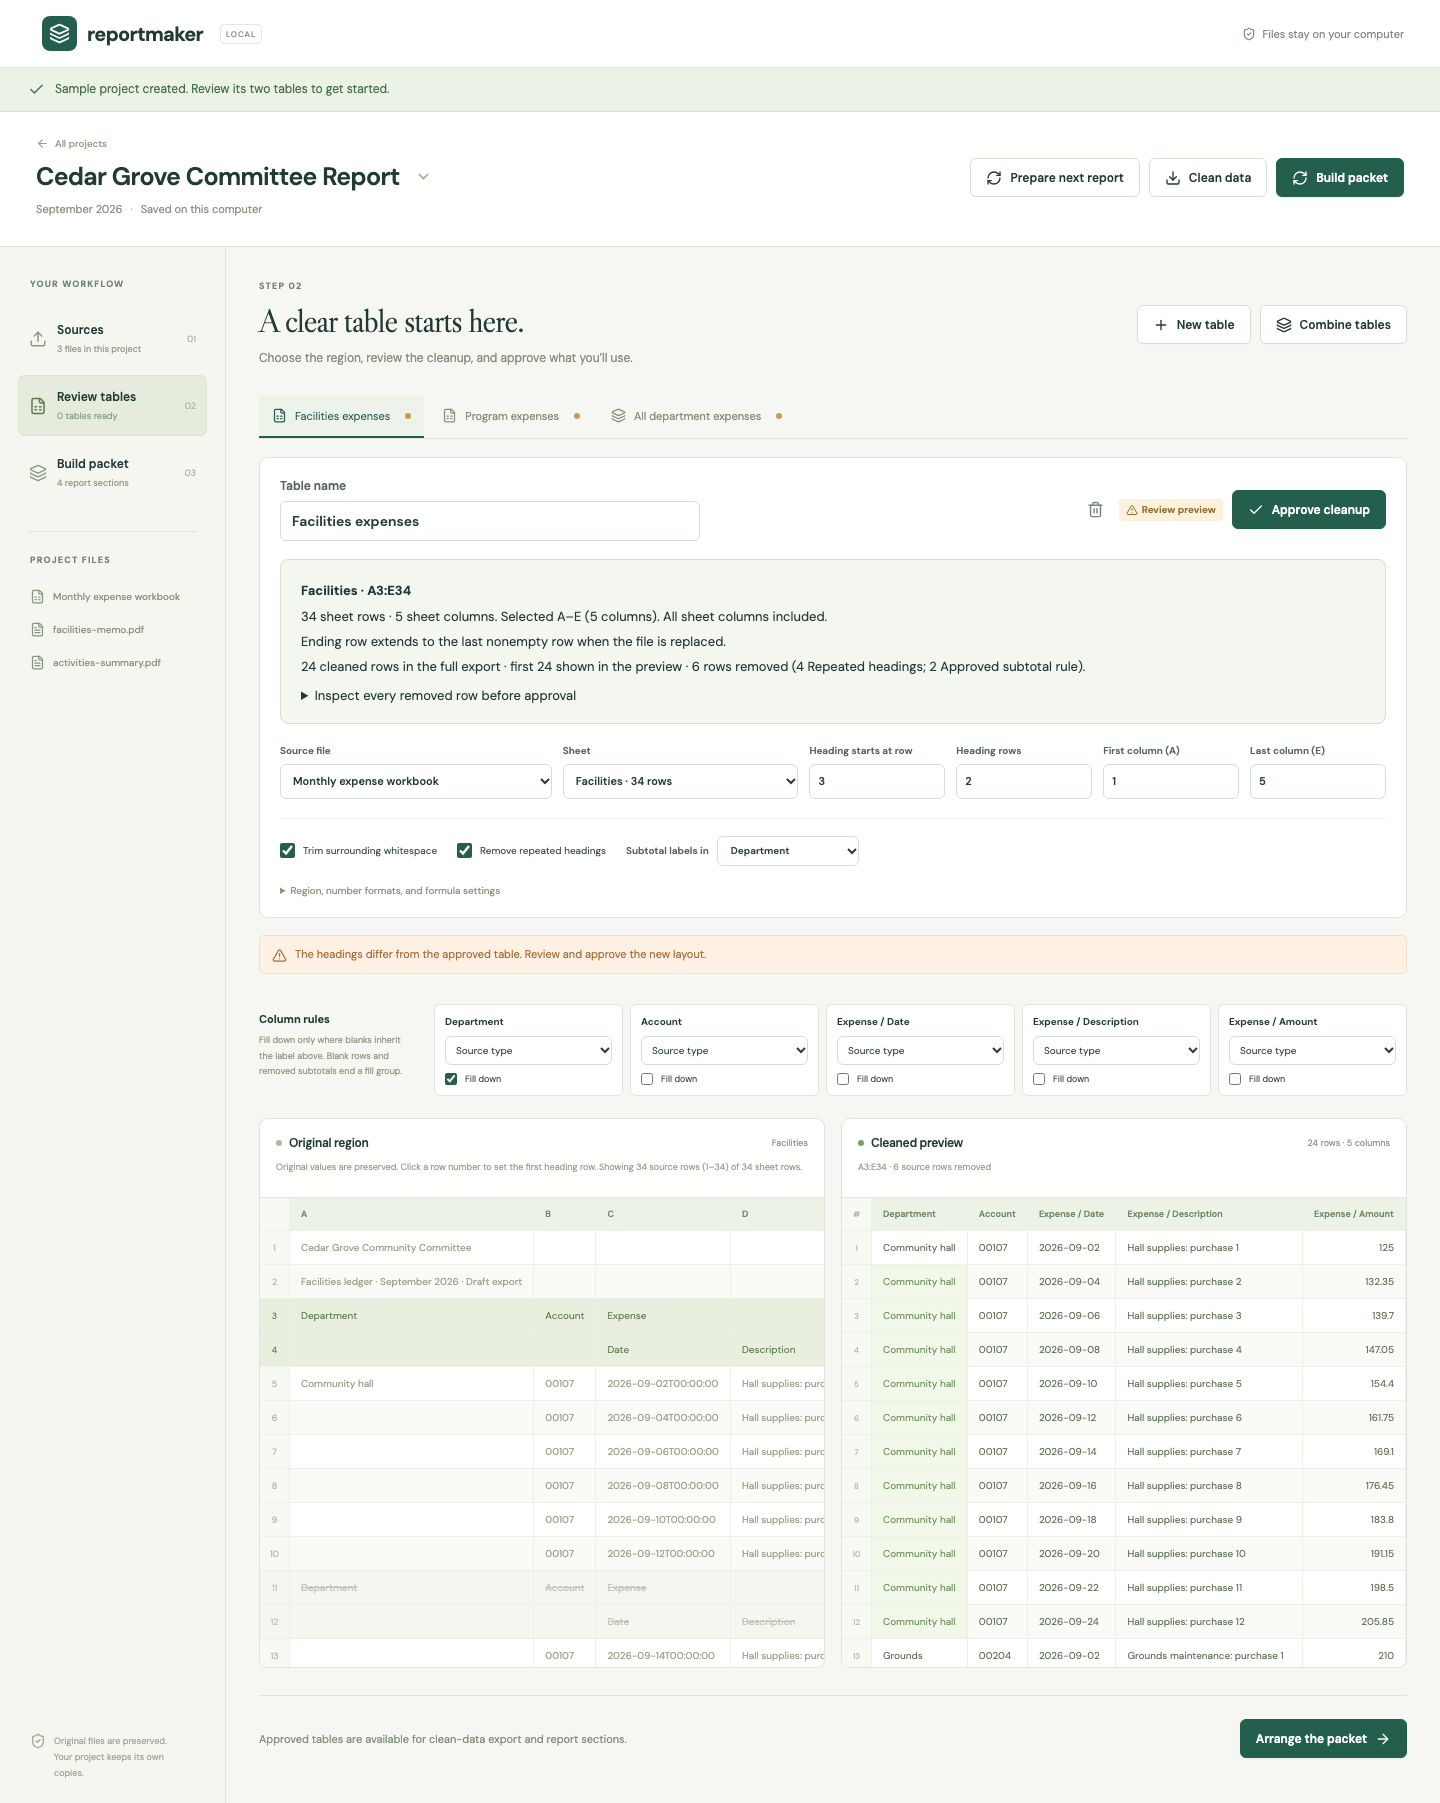Click the reportmaker logo icon
The height and width of the screenshot is (1803, 1440).
pos(59,34)
